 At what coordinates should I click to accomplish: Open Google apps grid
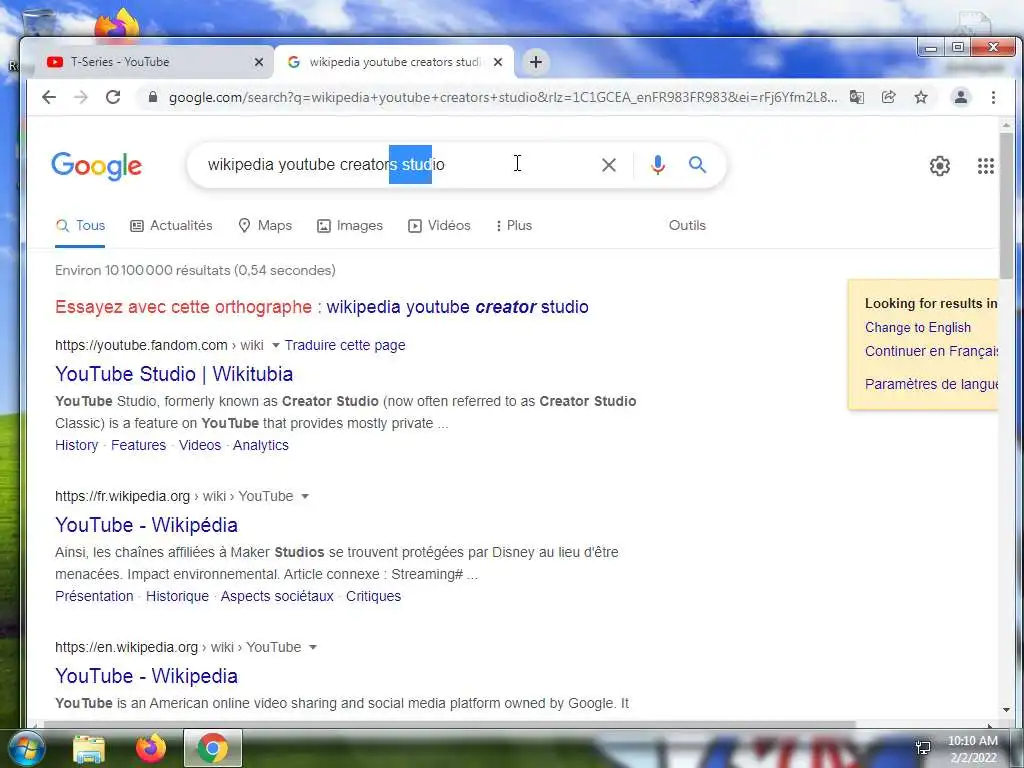(x=985, y=166)
